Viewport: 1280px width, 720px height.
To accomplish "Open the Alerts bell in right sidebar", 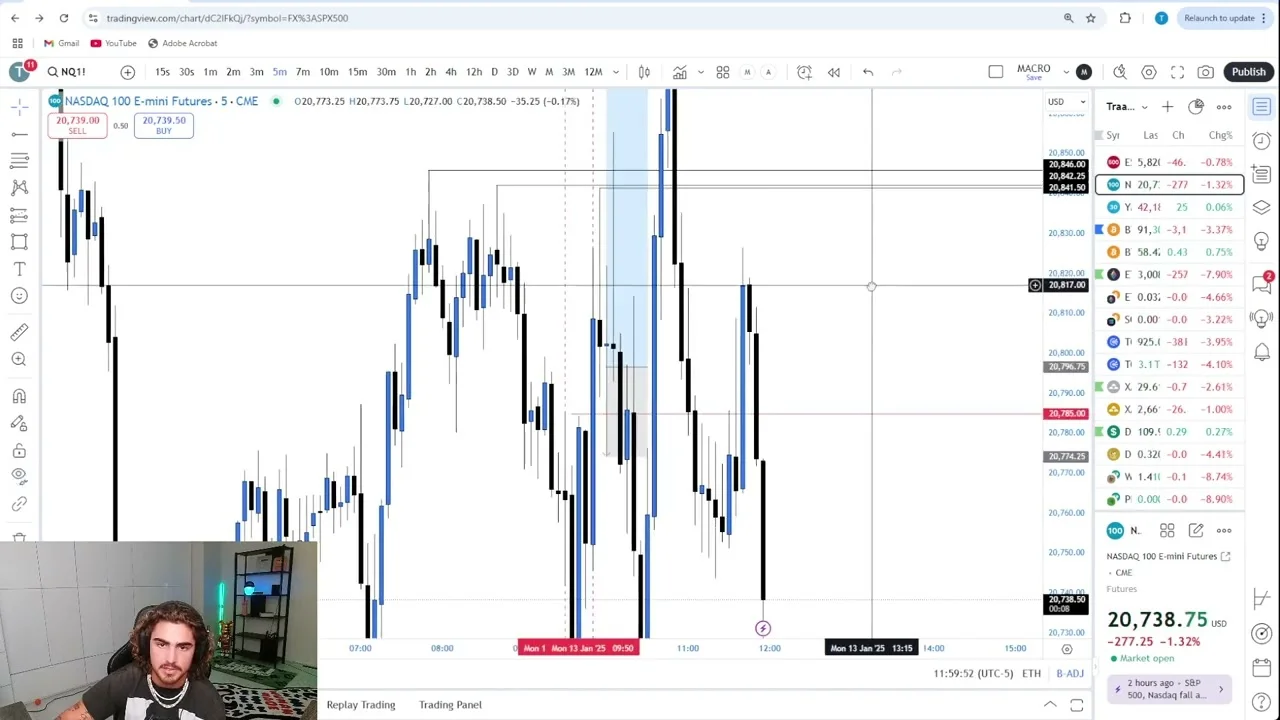I will [x=1262, y=352].
